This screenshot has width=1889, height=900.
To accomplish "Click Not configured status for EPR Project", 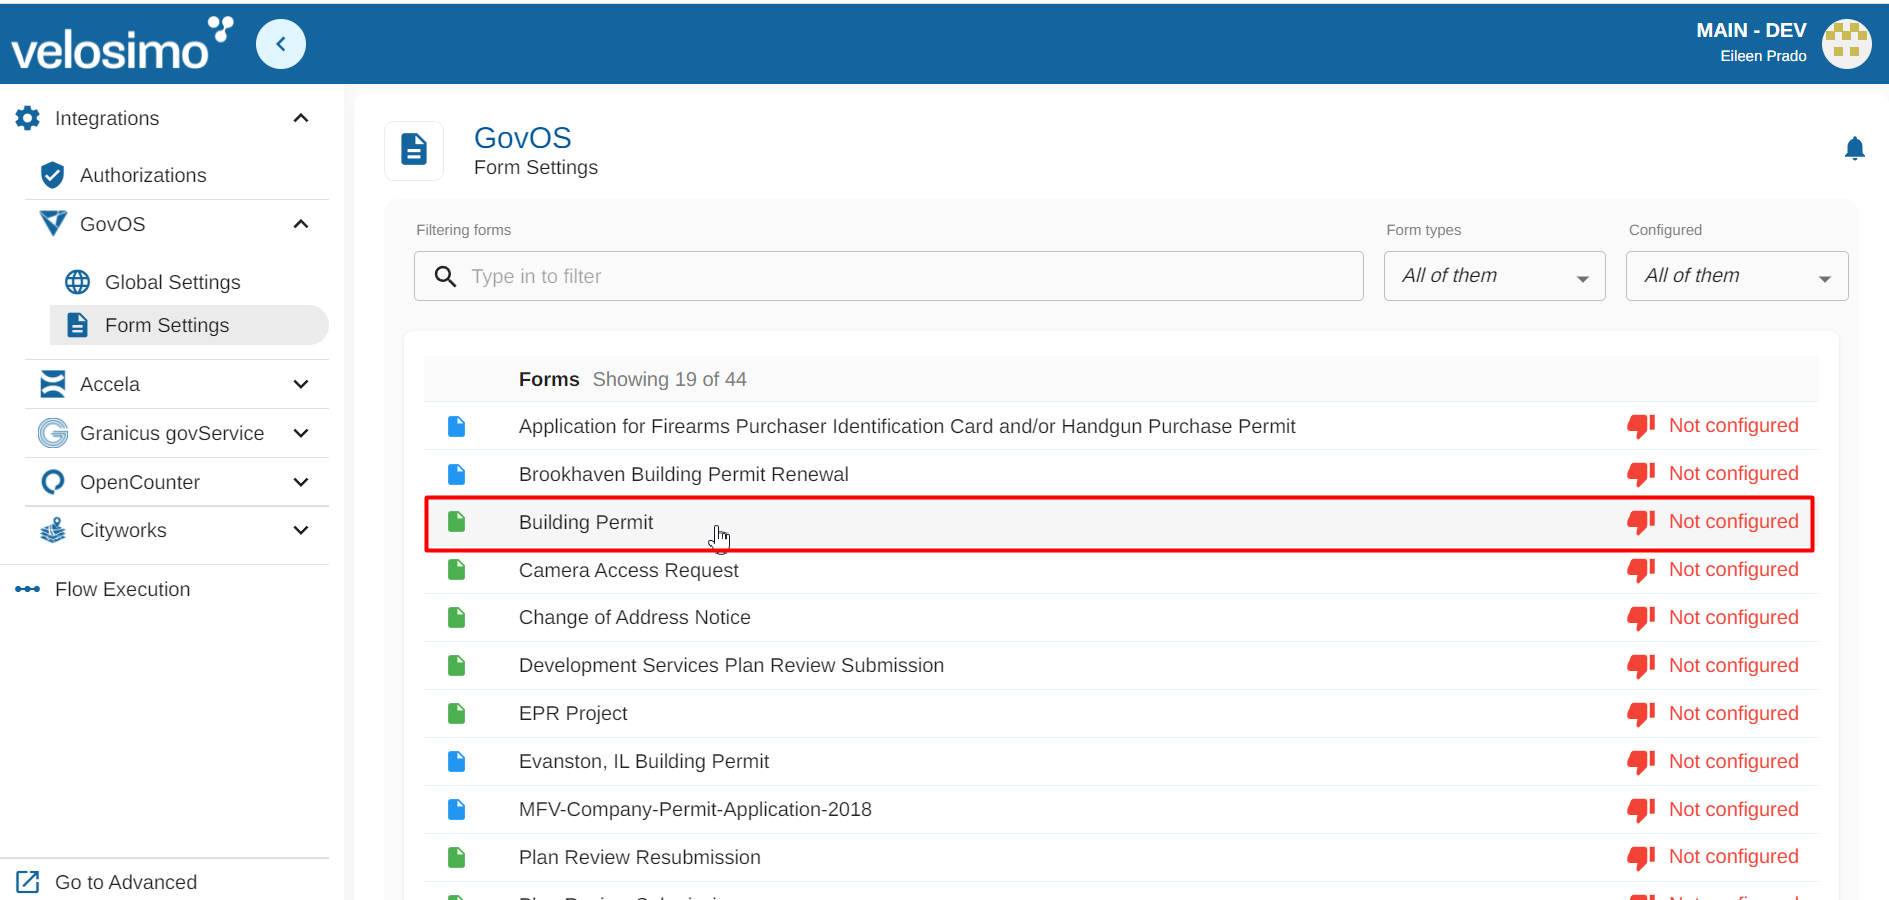I will point(1734,714).
